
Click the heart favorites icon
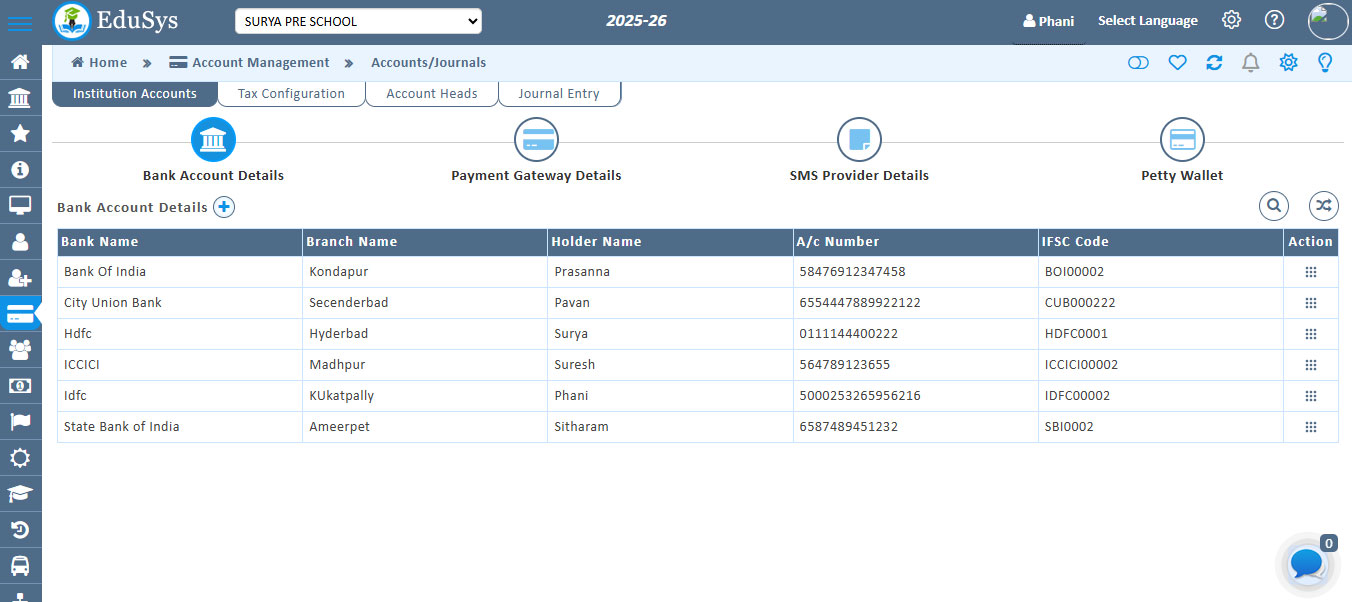tap(1177, 63)
